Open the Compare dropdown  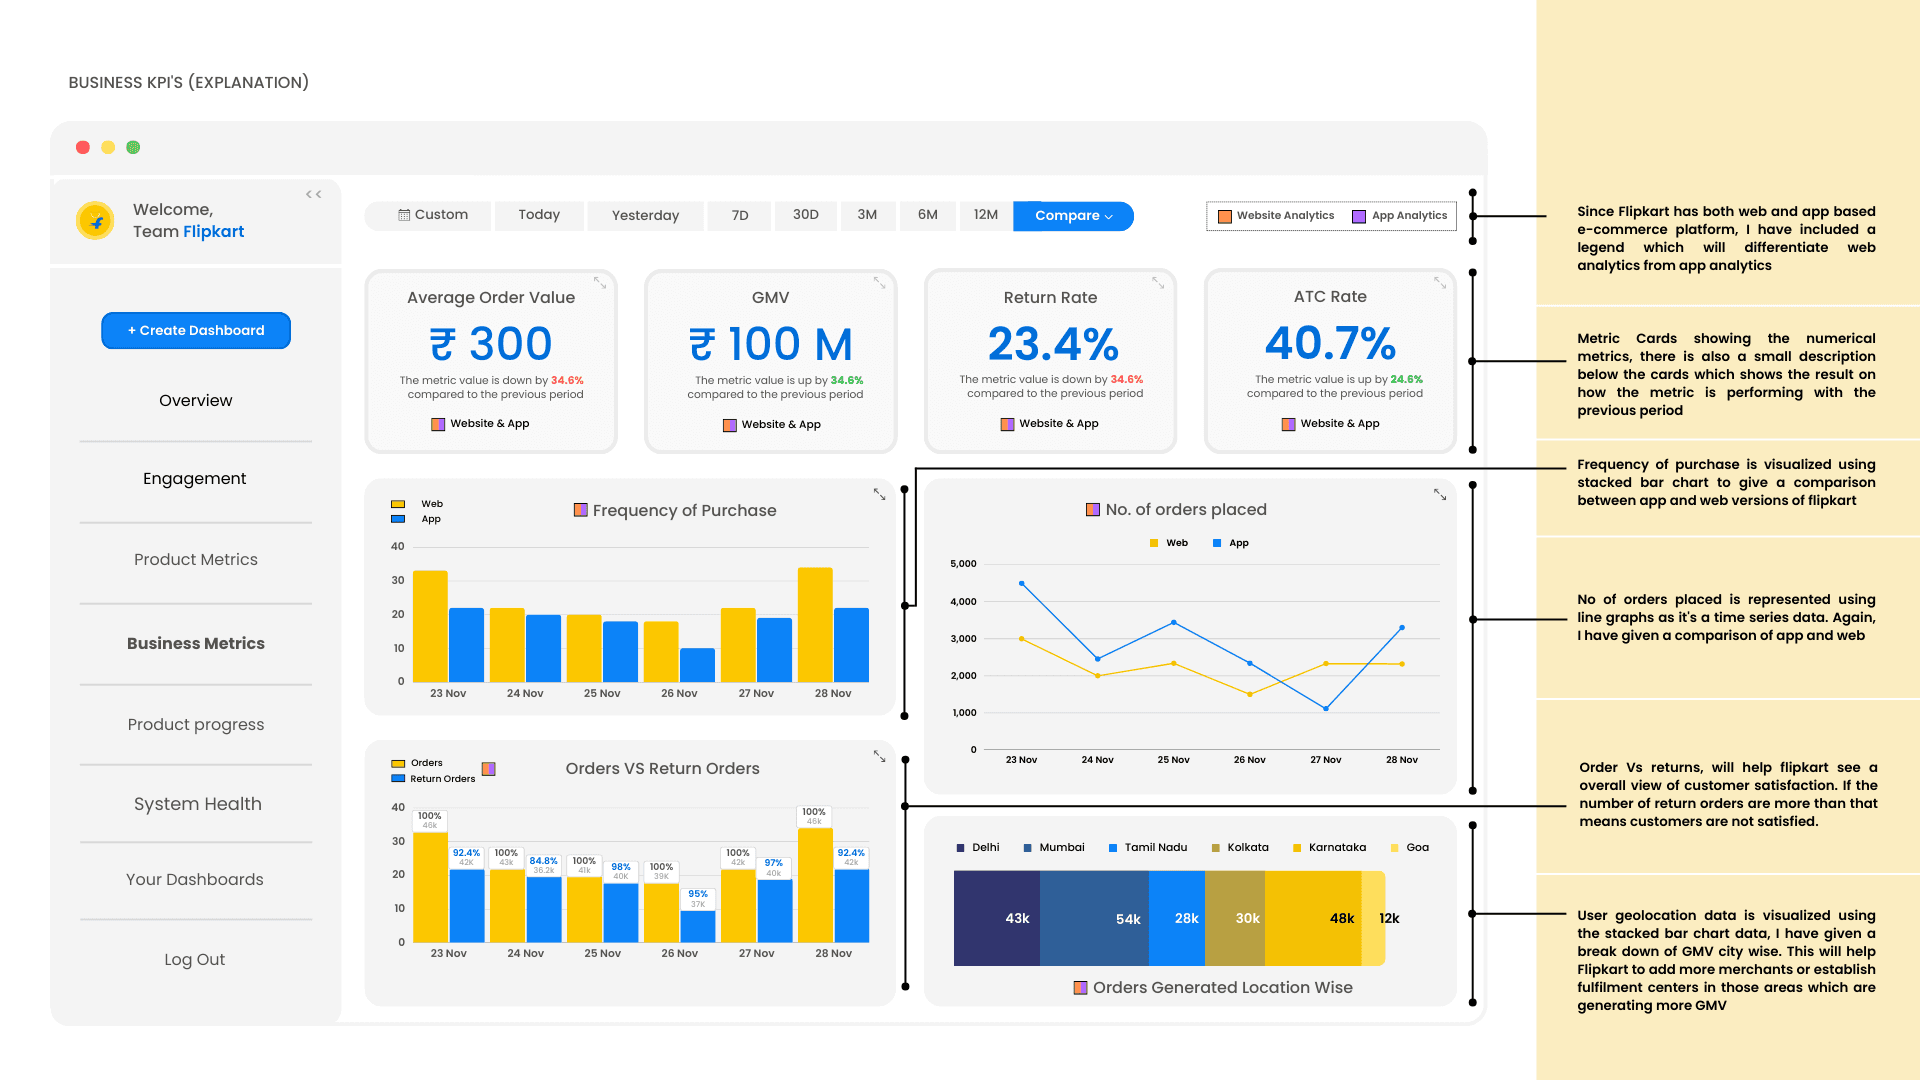(1073, 216)
